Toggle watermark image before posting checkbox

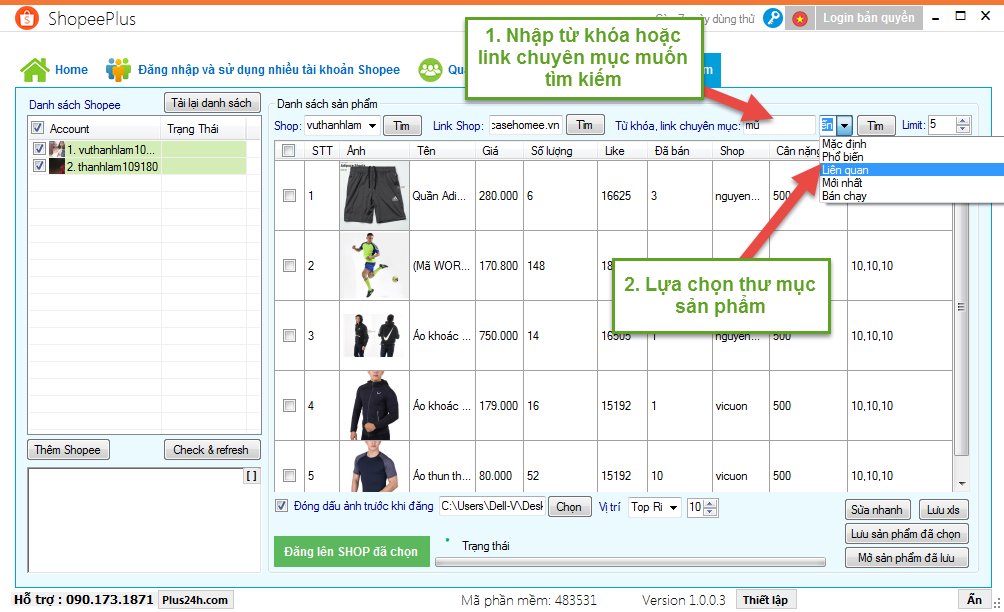pyautogui.click(x=281, y=506)
